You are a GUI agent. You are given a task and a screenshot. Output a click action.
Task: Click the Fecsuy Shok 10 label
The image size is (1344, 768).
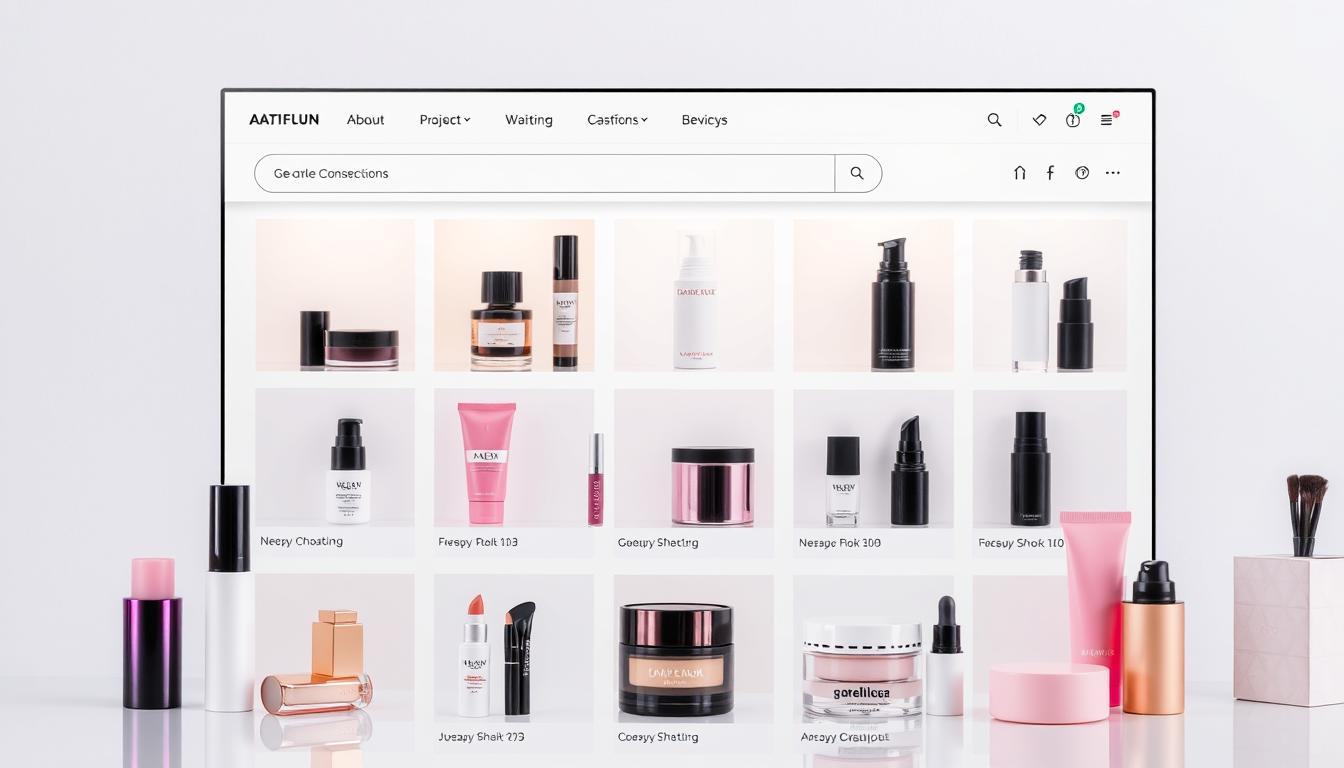tap(1021, 542)
